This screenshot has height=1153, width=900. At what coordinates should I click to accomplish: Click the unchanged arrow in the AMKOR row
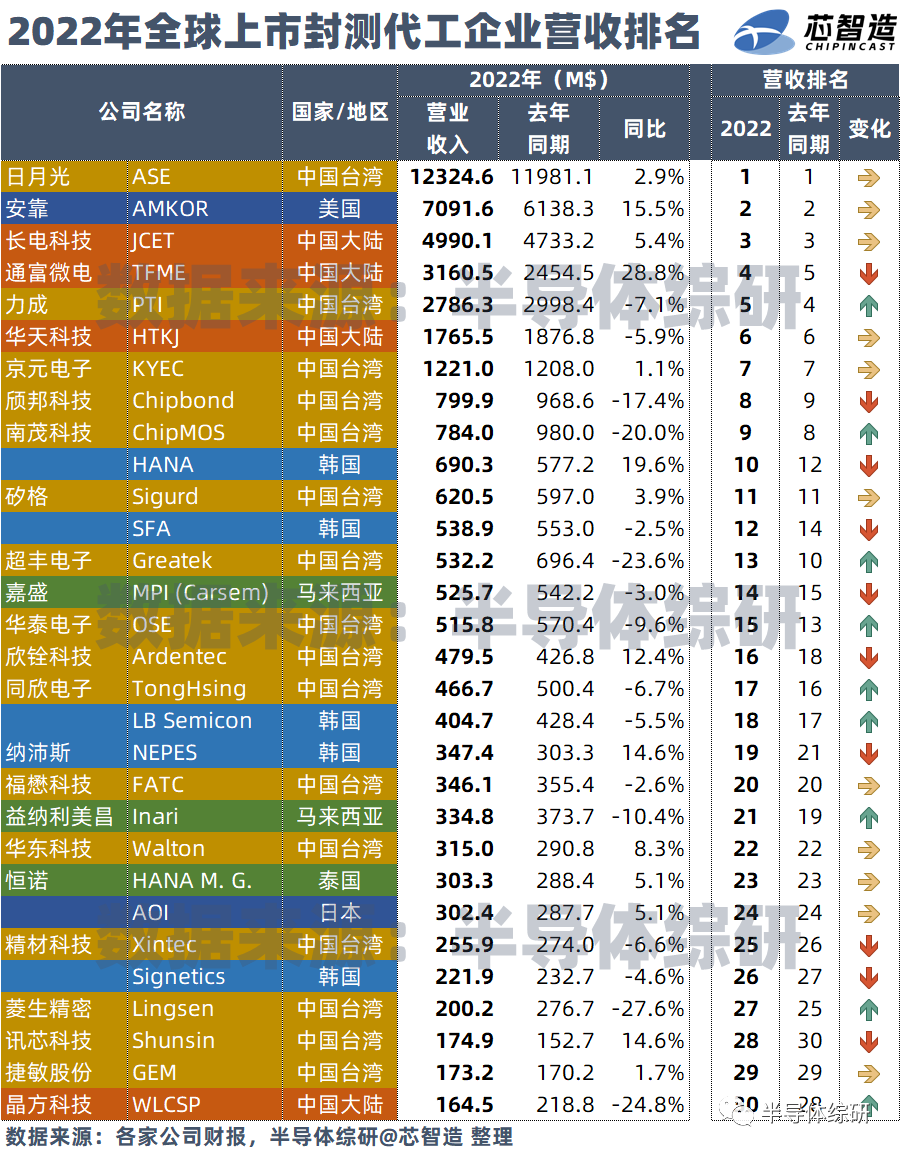868,210
